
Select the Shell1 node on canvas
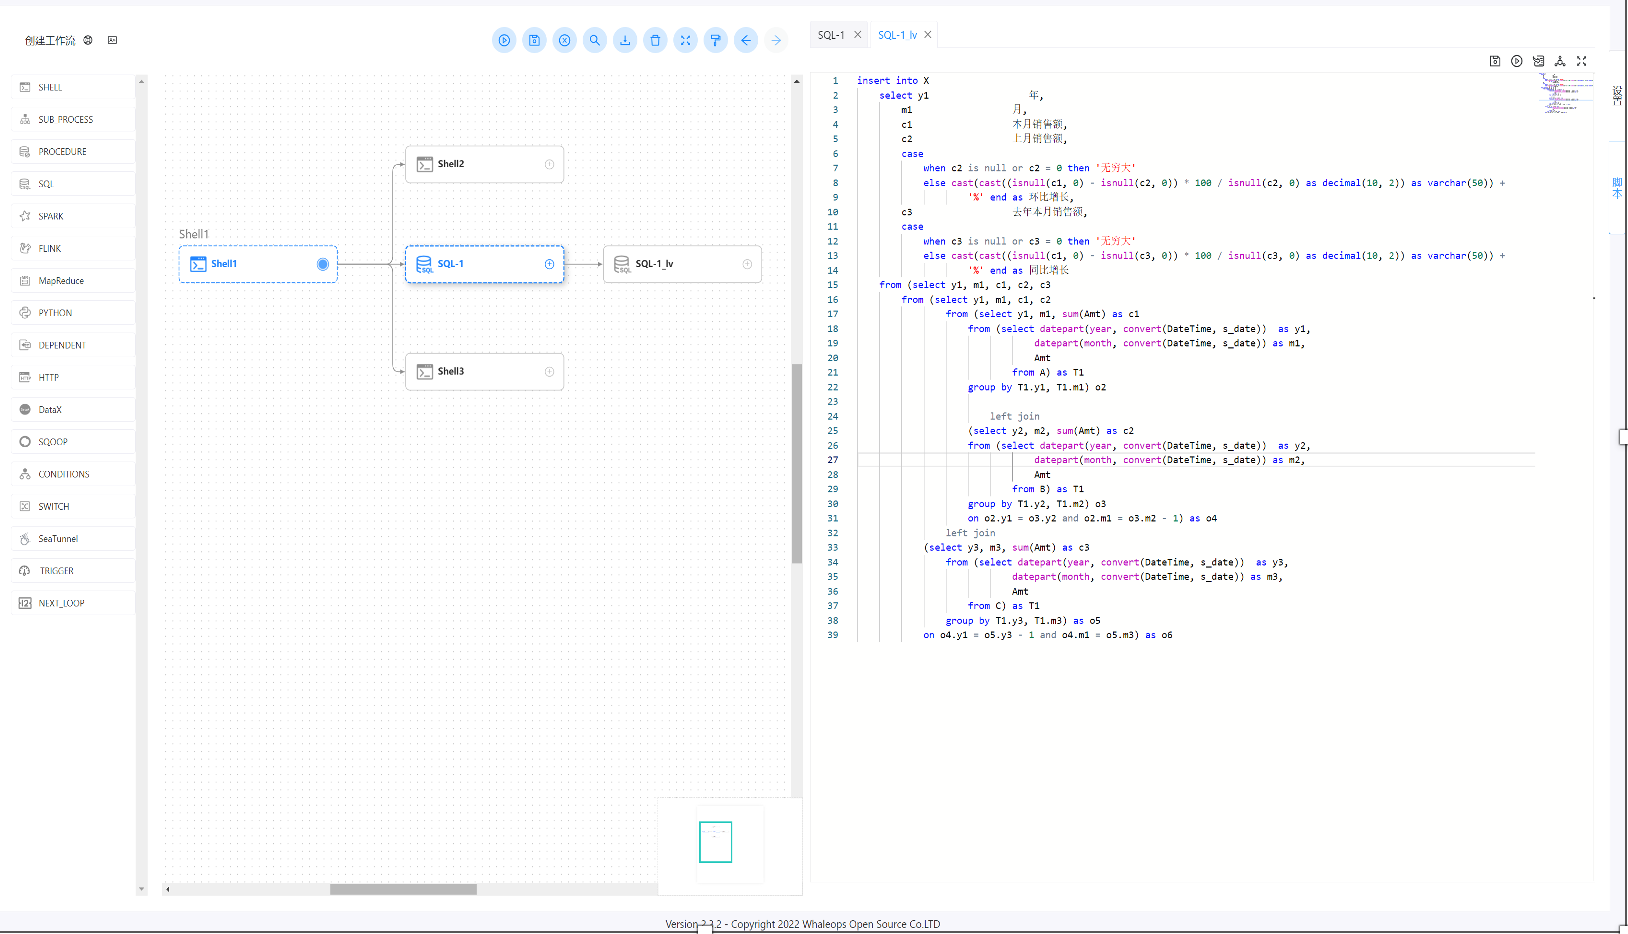click(258, 264)
